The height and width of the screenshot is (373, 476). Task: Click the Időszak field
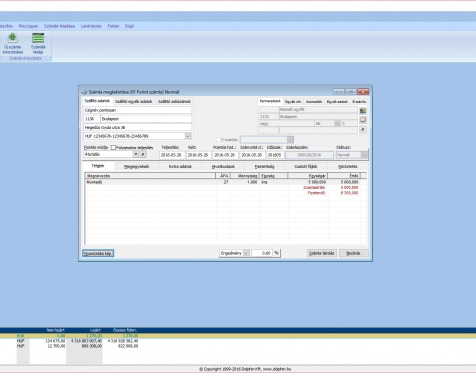[x=275, y=155]
